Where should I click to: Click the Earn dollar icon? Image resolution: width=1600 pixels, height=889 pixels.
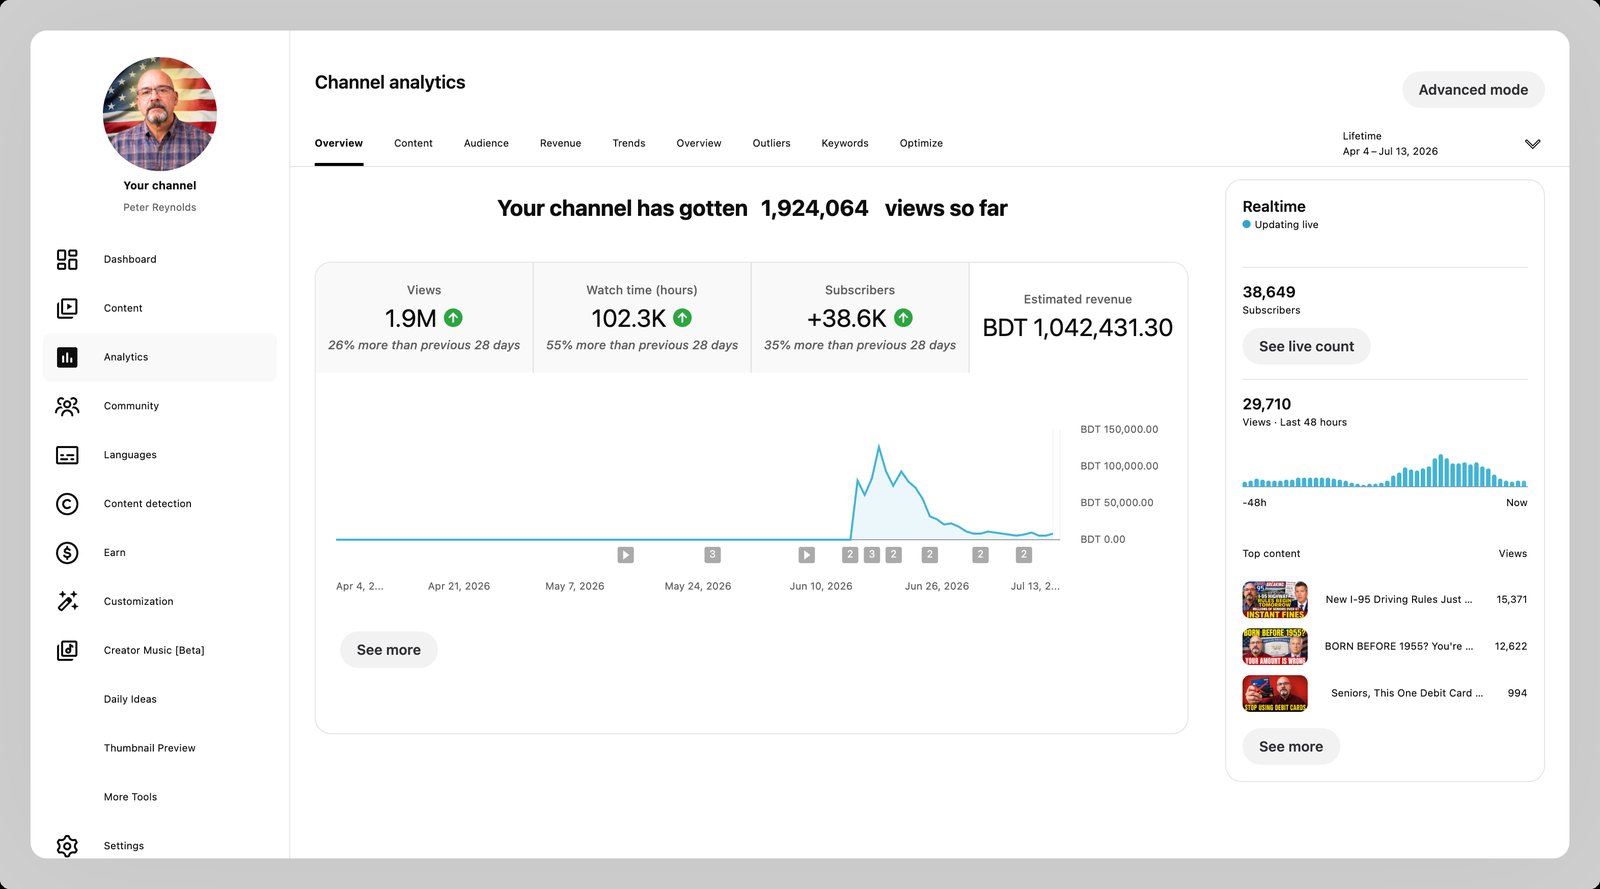tap(67, 553)
